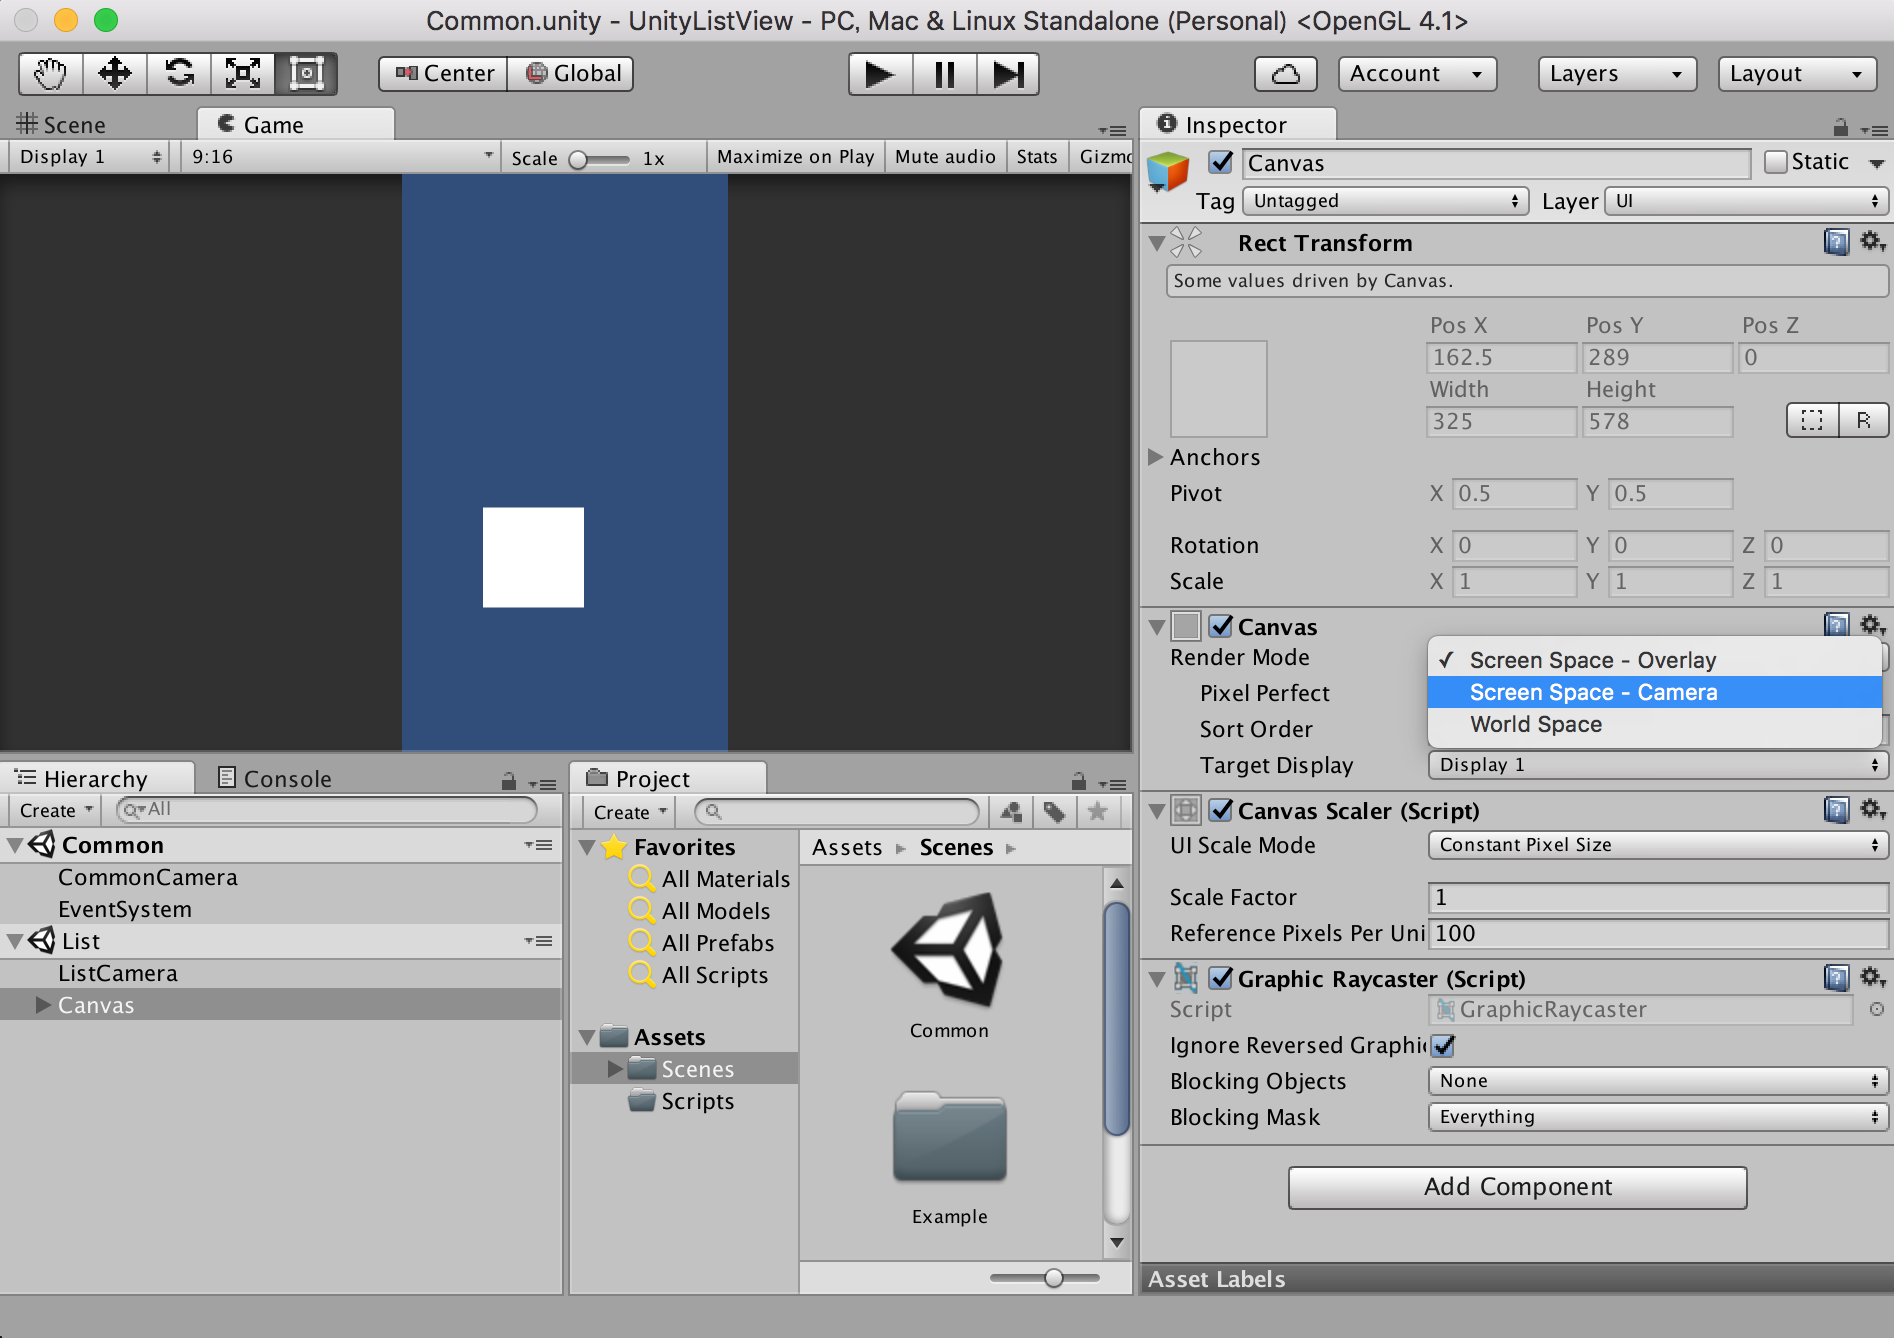Select the Rect Transform tool
1894x1338 pixels.
click(x=306, y=74)
